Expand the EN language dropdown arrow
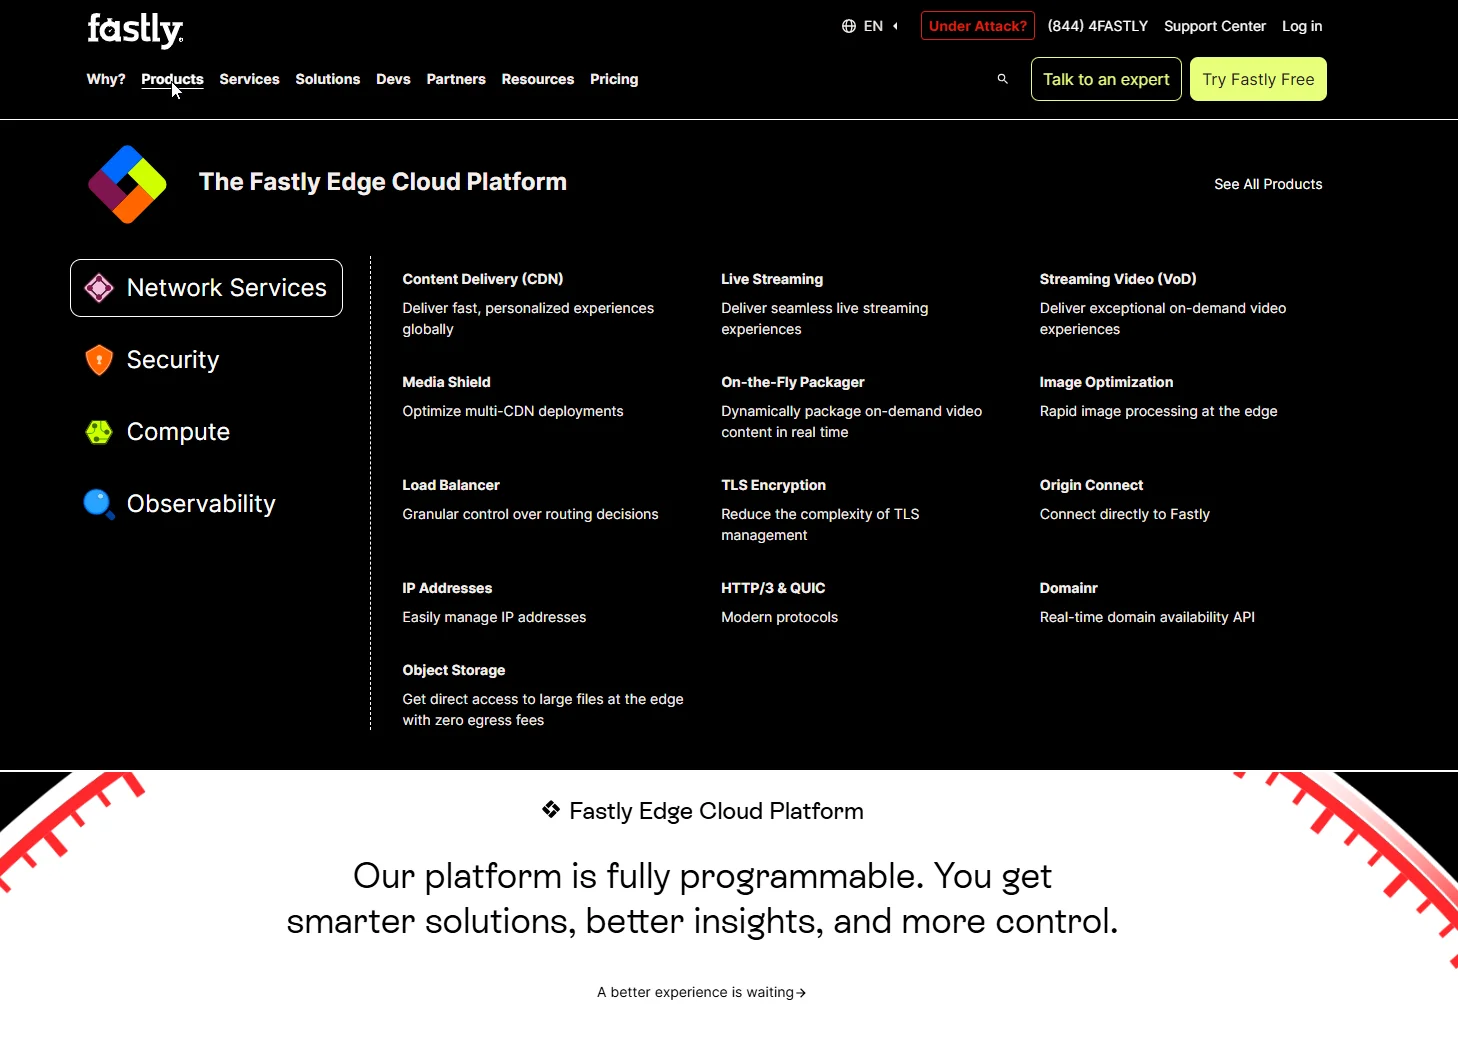Screen dimensions: 1458x1044 (895, 26)
